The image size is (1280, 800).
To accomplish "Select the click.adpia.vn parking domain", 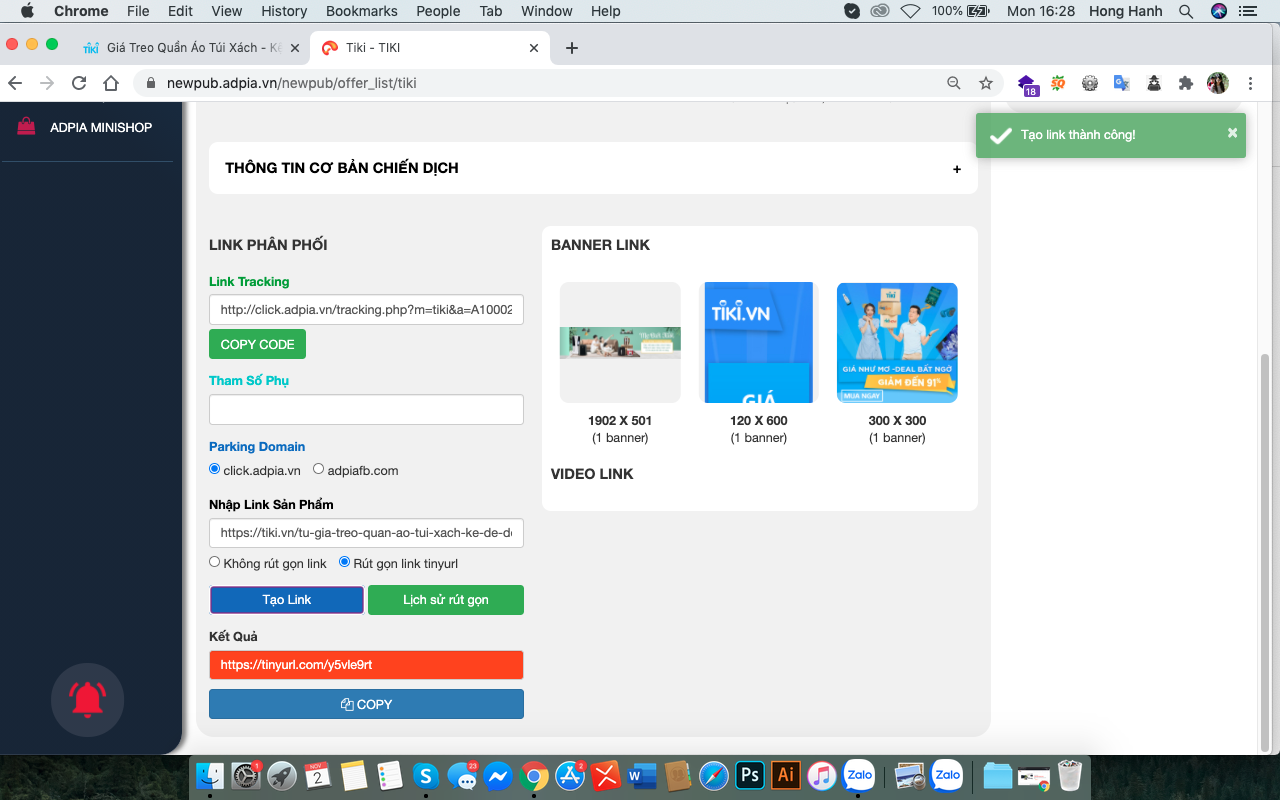I will (215, 469).
